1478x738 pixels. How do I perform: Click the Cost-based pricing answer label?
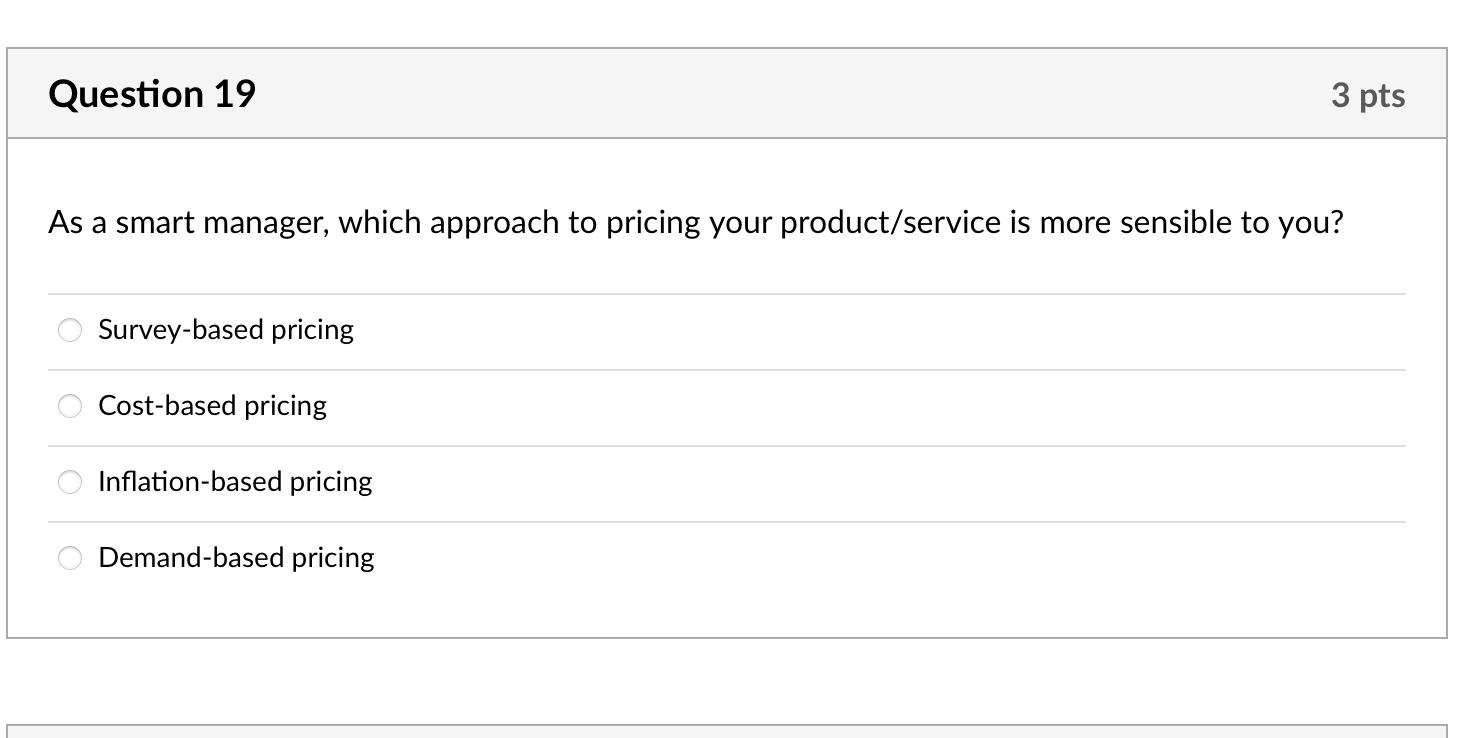tap(212, 406)
